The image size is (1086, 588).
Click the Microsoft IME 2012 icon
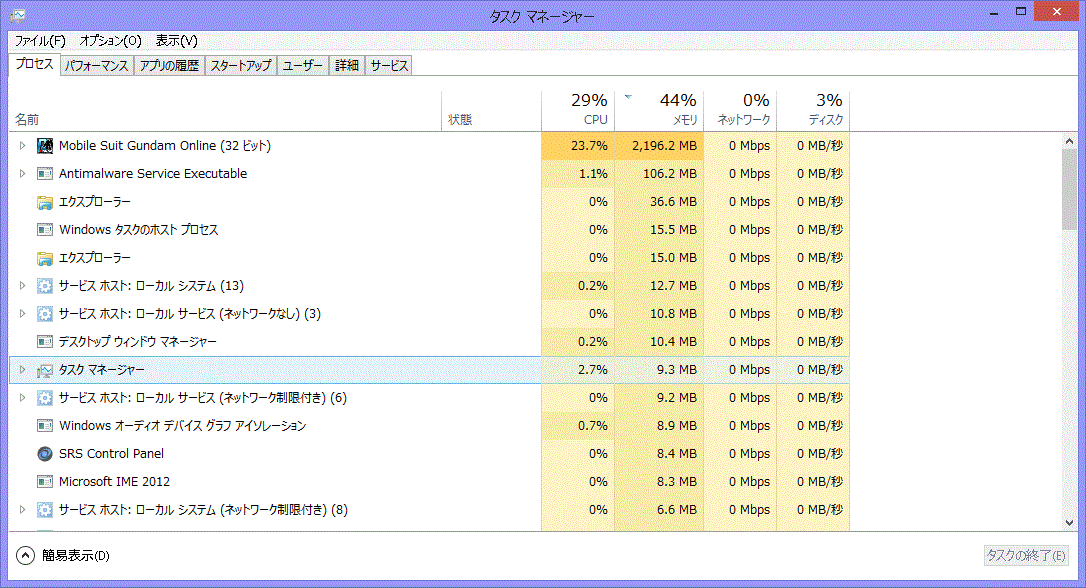coord(44,482)
